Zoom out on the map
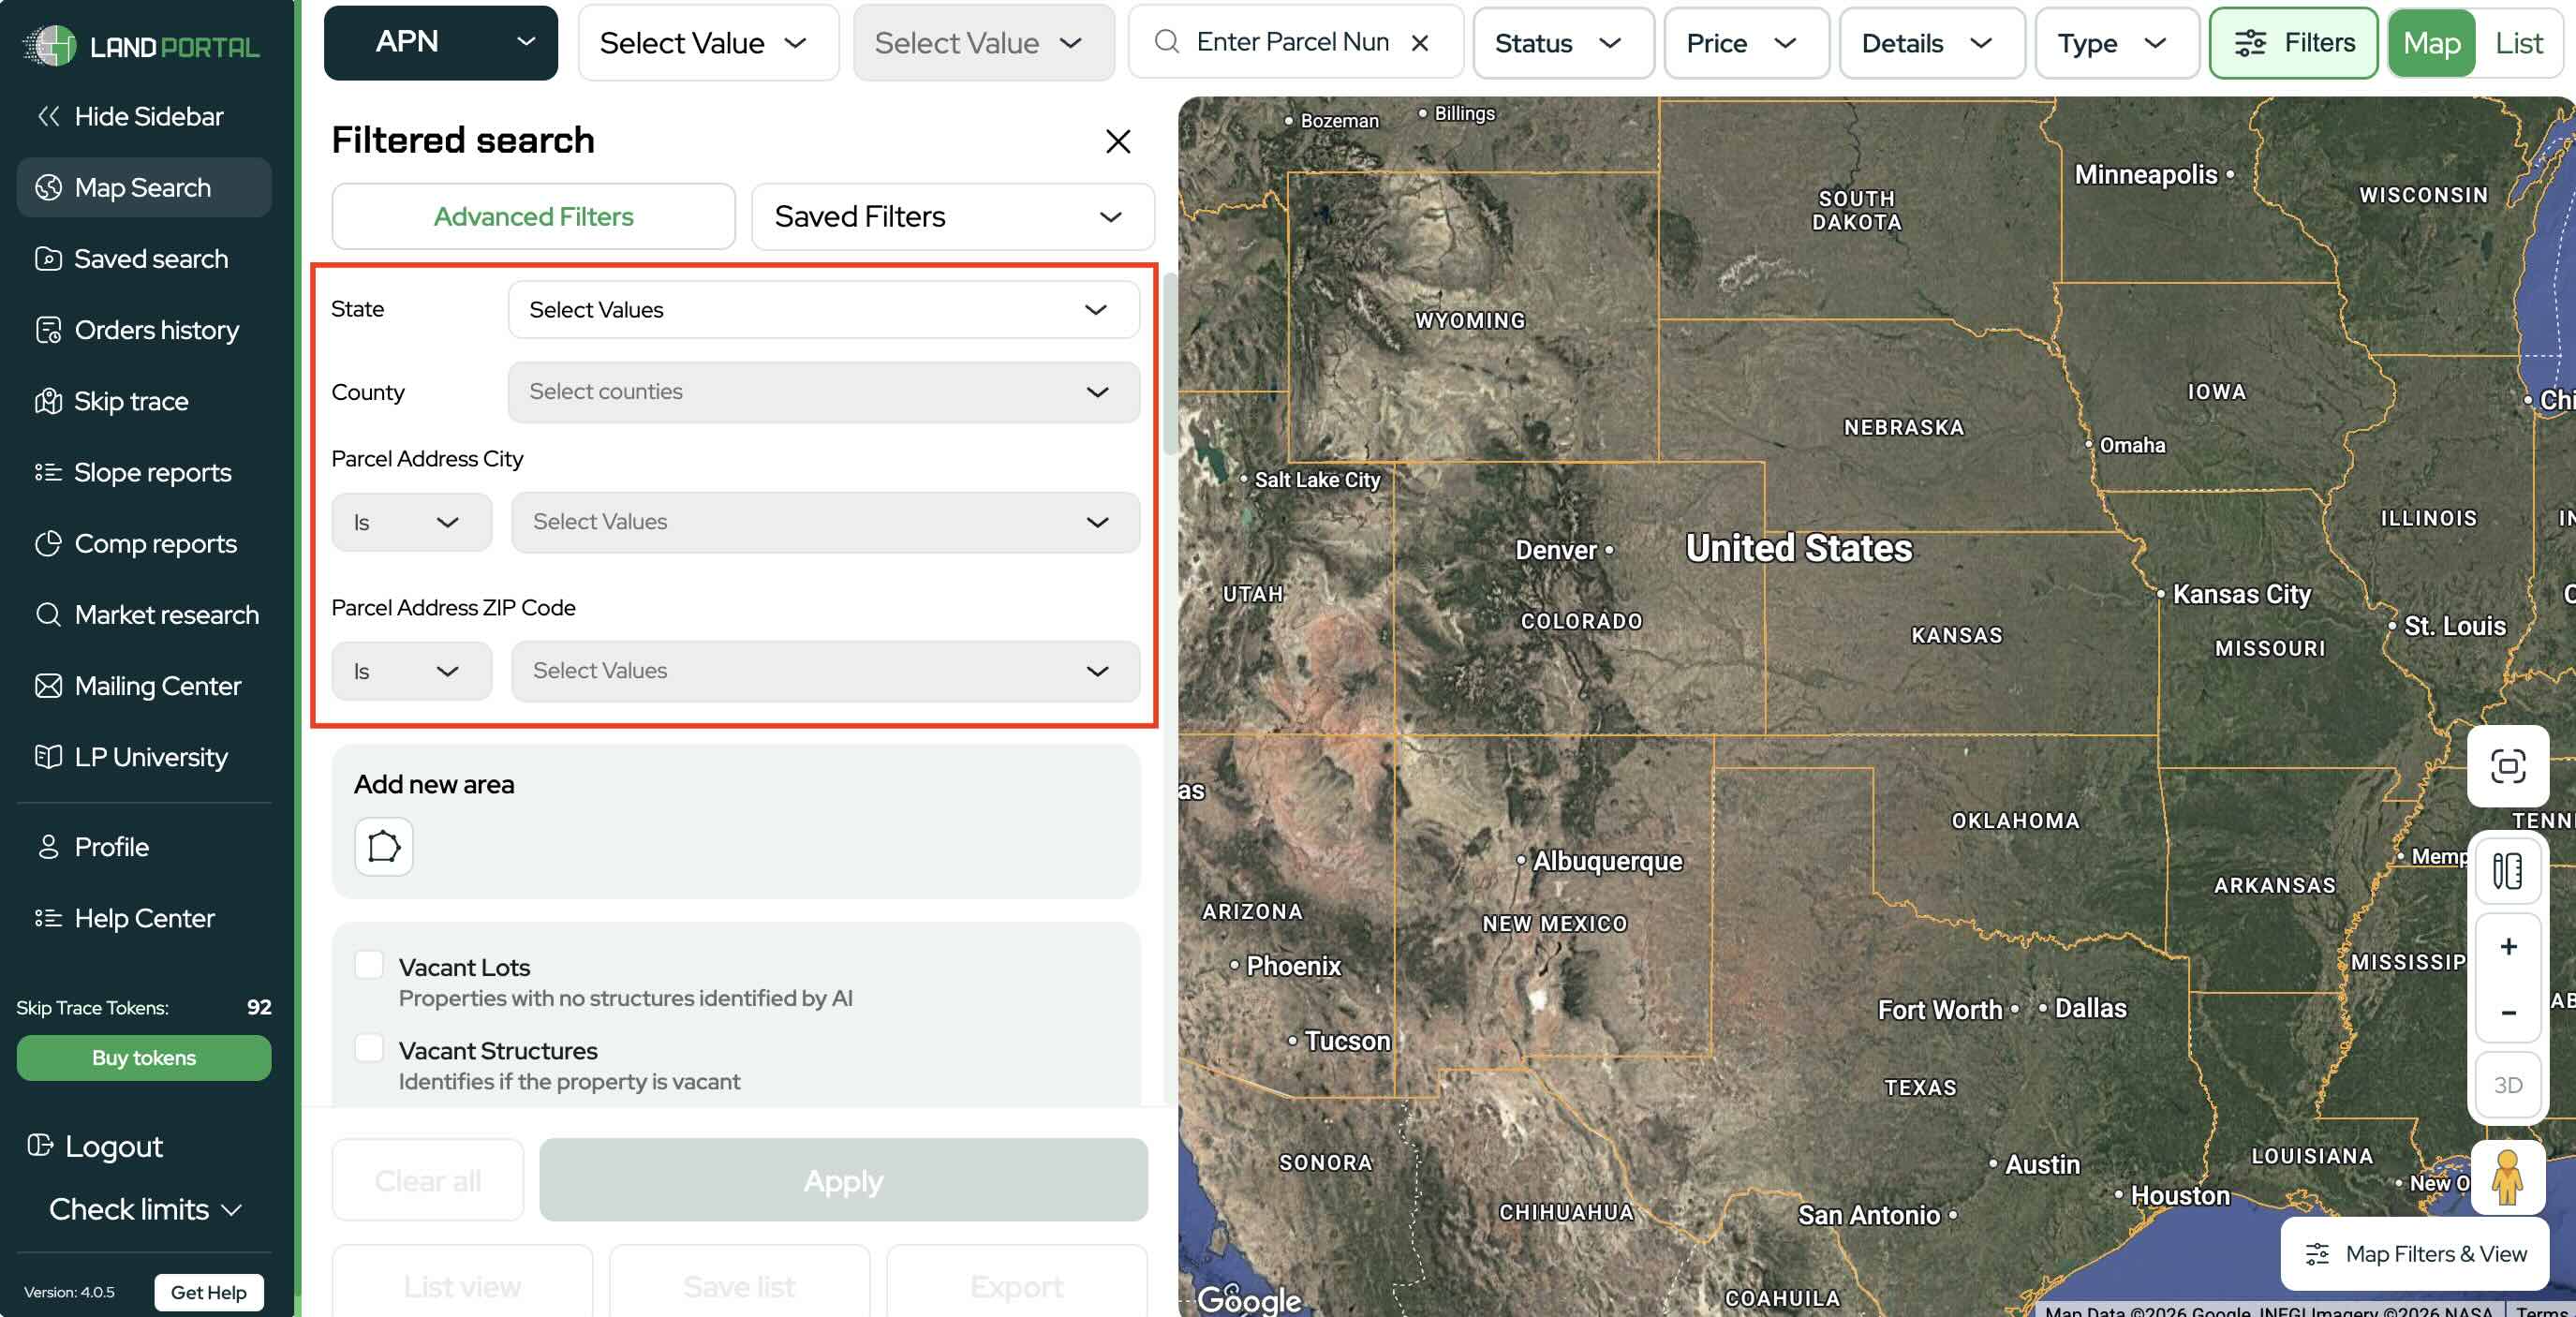The image size is (2576, 1317). coord(2508,1012)
